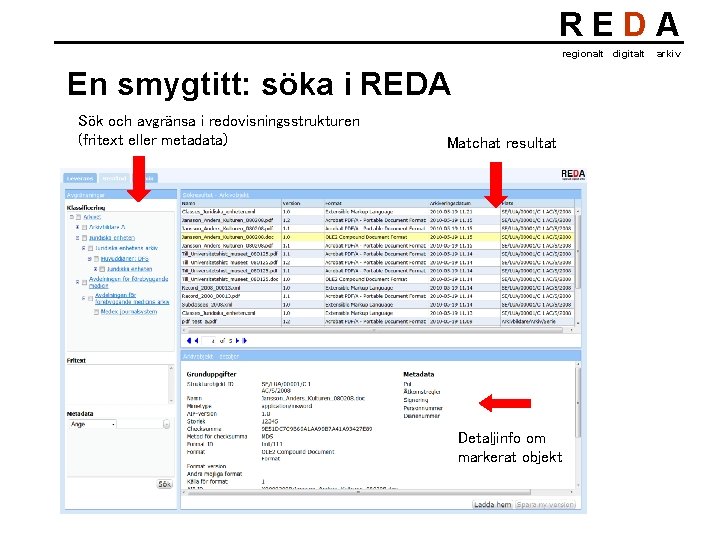Screen dimensions: 720x540
Task: Collapse the Juridiska enhetens arkiv node
Action: 84,248
